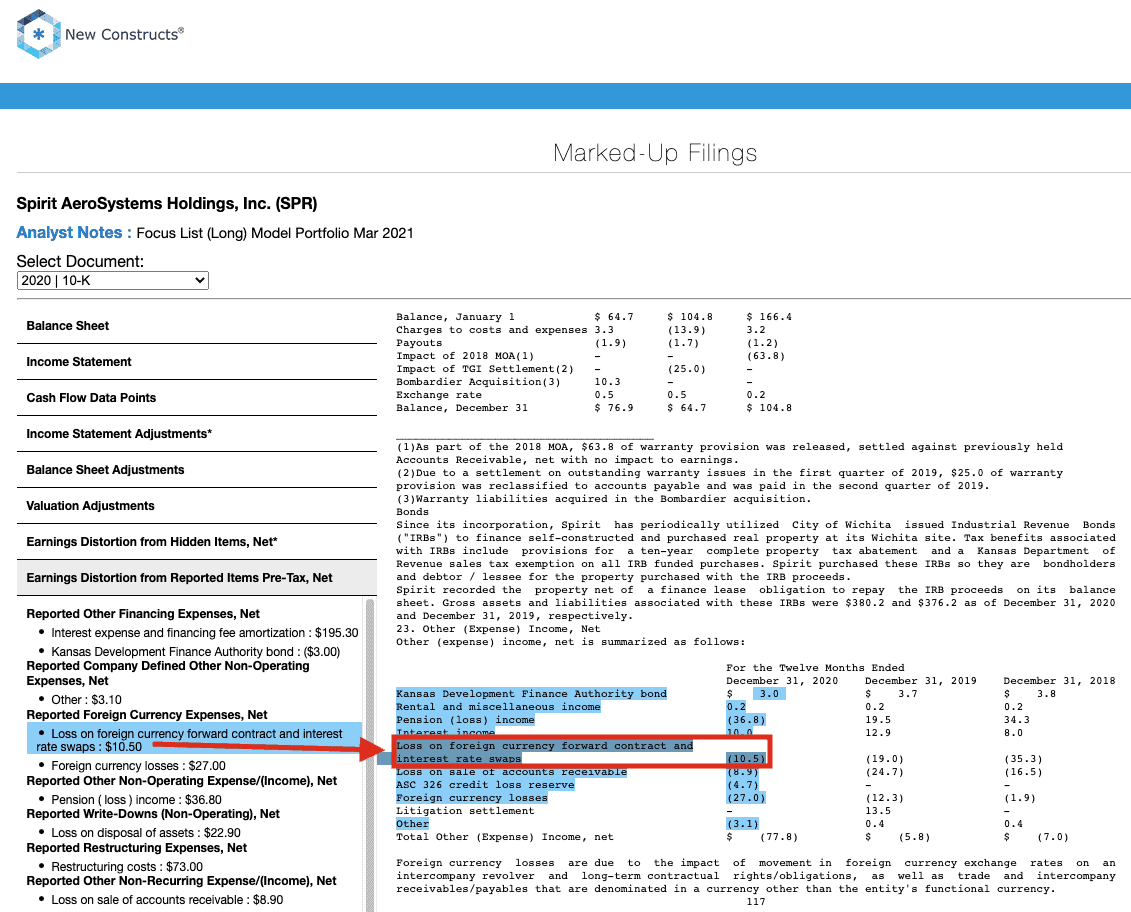Select the Other : $3.10 item
1131x912 pixels.
click(x=87, y=700)
